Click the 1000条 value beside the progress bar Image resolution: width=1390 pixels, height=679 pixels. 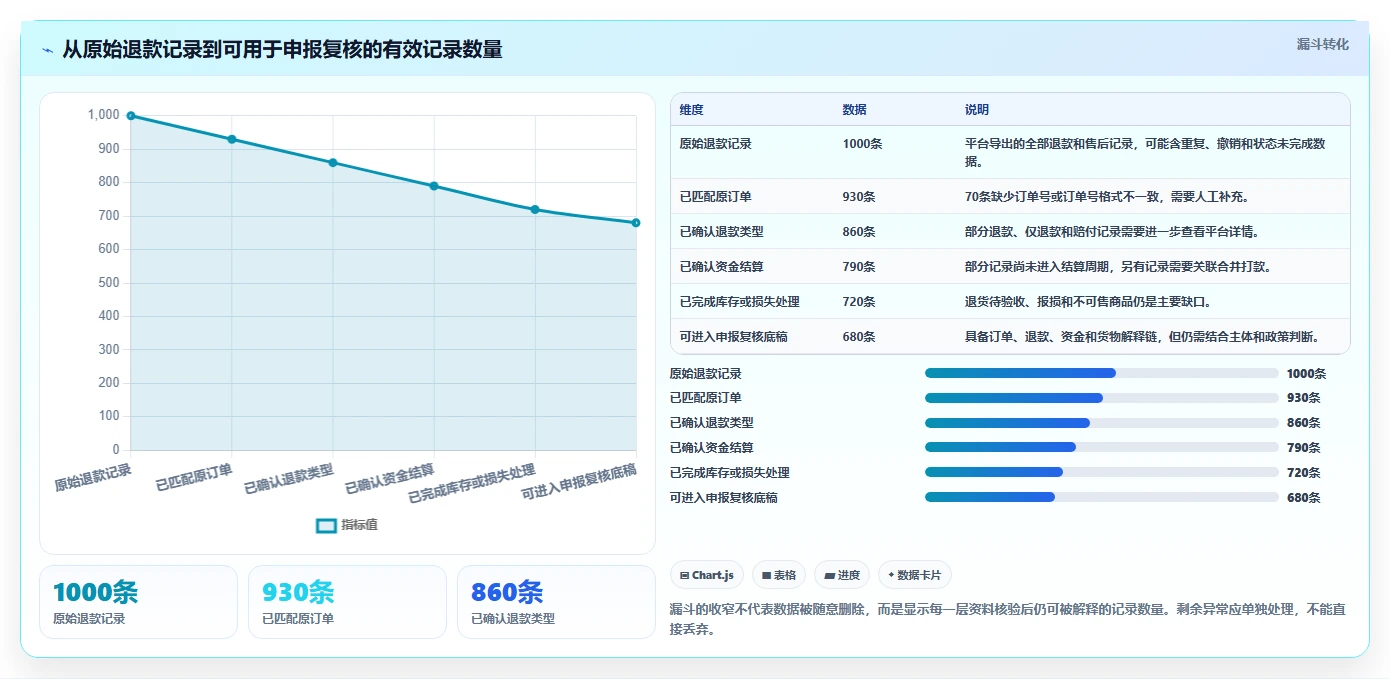click(1306, 374)
